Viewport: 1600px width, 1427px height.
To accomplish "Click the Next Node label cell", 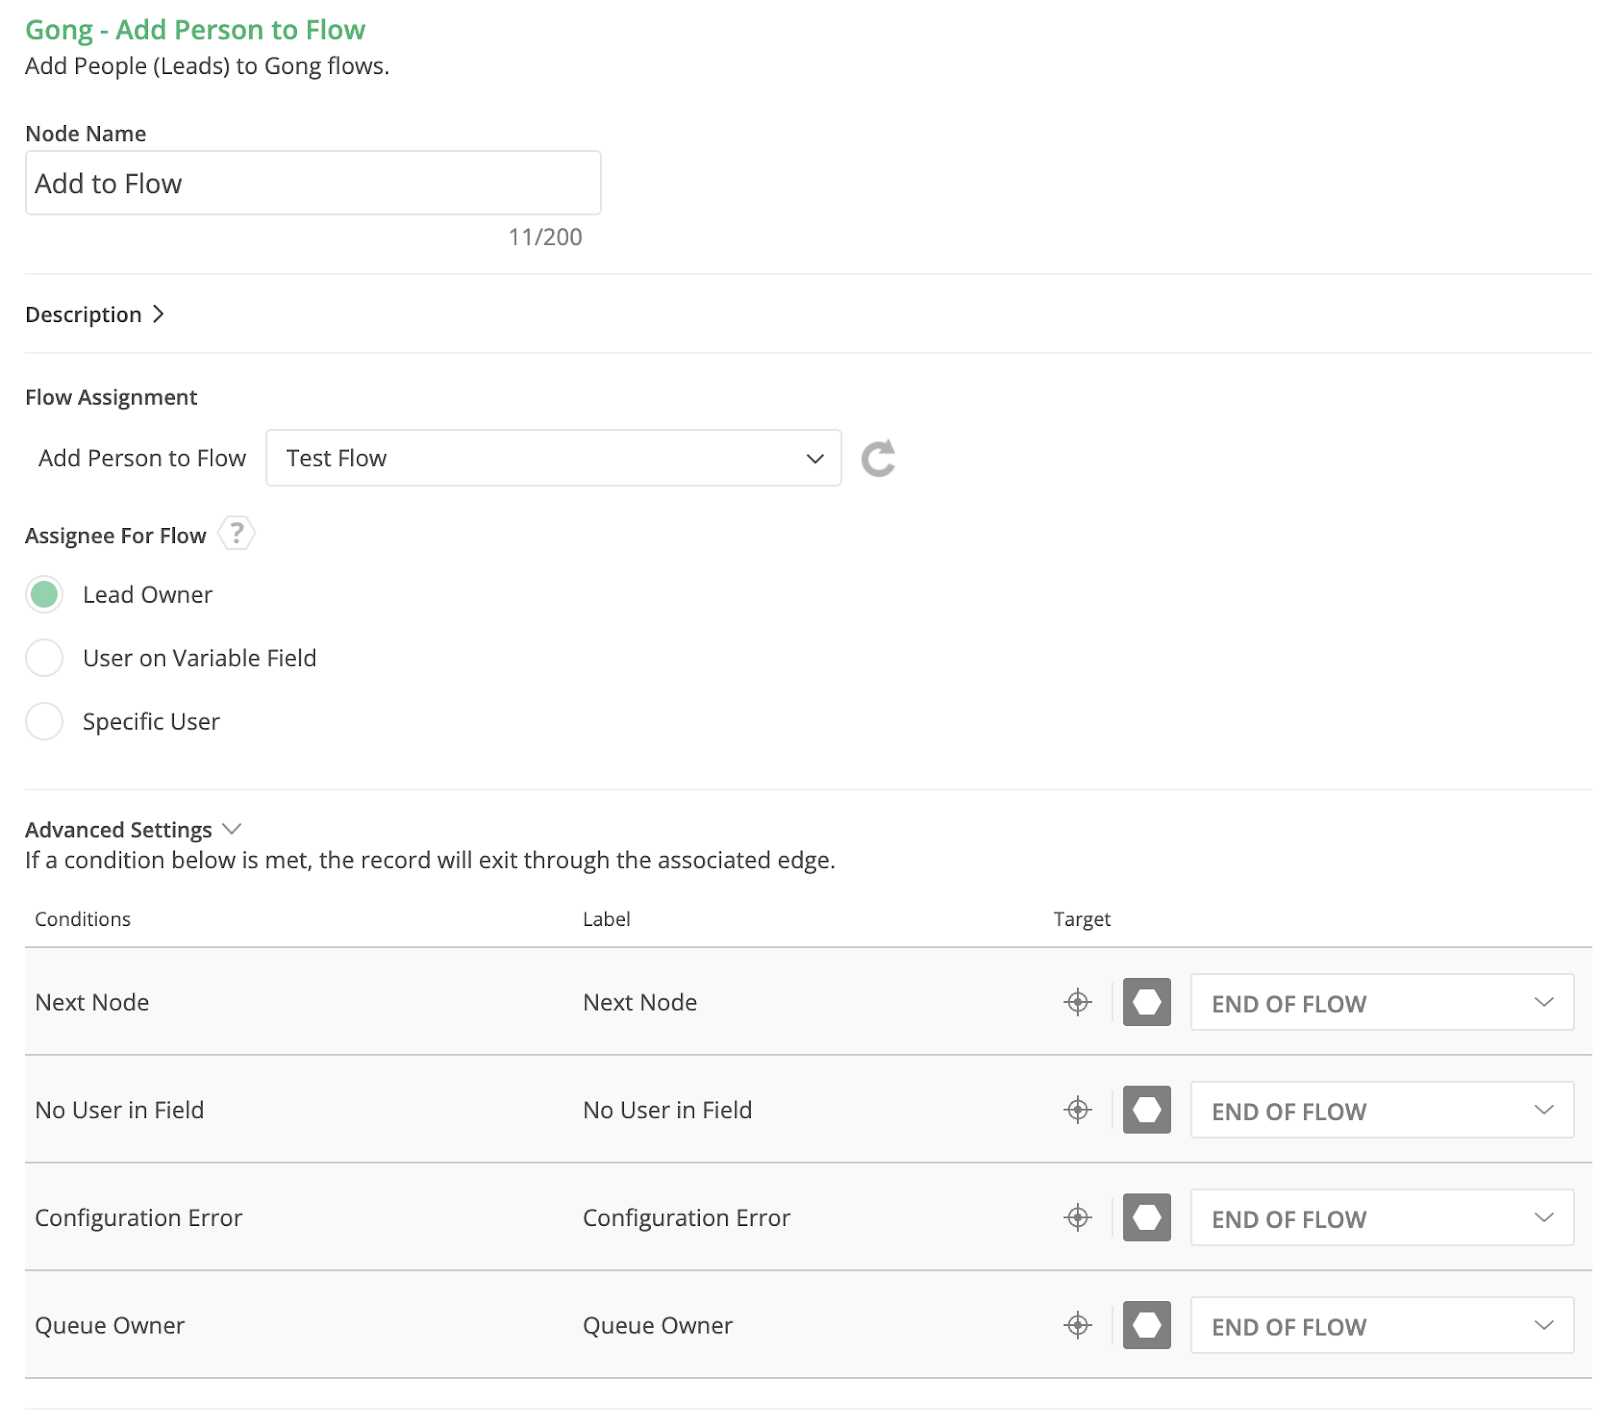I will [640, 1002].
